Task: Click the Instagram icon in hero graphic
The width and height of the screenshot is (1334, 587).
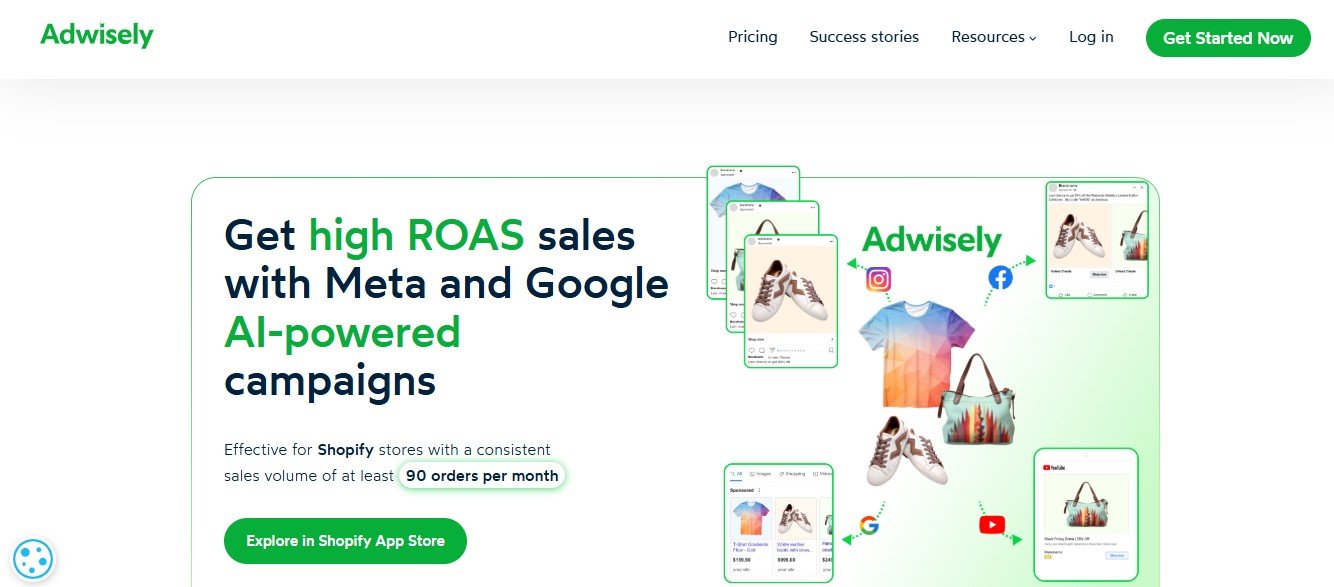Action: tap(879, 279)
